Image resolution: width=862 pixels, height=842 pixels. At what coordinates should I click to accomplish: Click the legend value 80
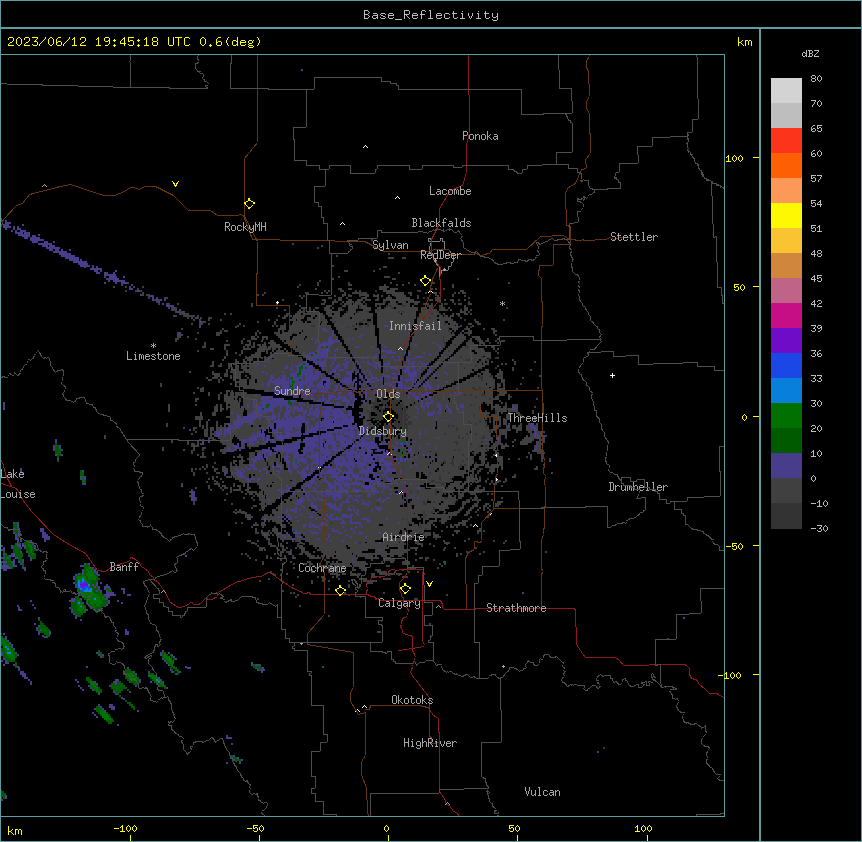[816, 79]
